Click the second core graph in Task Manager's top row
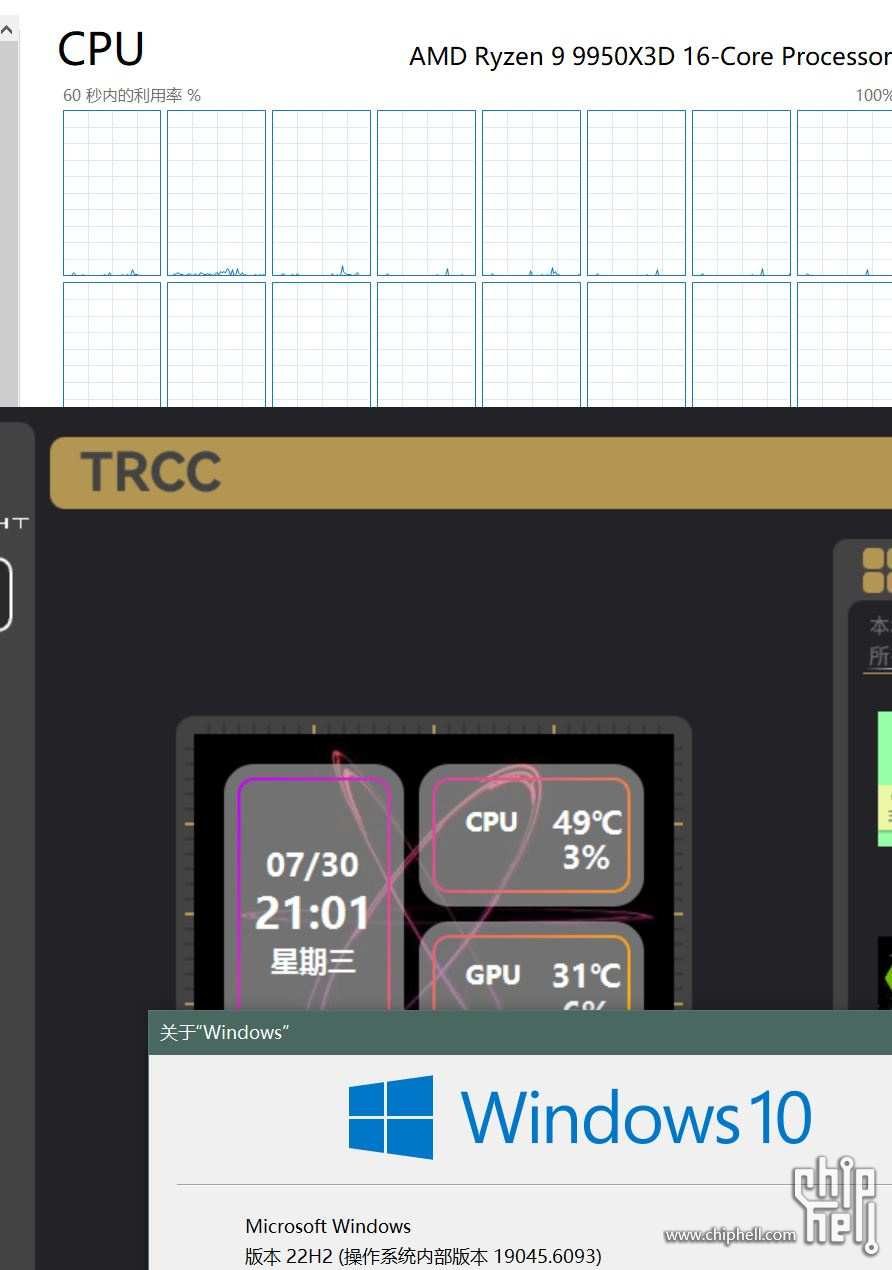892x1270 pixels. point(216,193)
